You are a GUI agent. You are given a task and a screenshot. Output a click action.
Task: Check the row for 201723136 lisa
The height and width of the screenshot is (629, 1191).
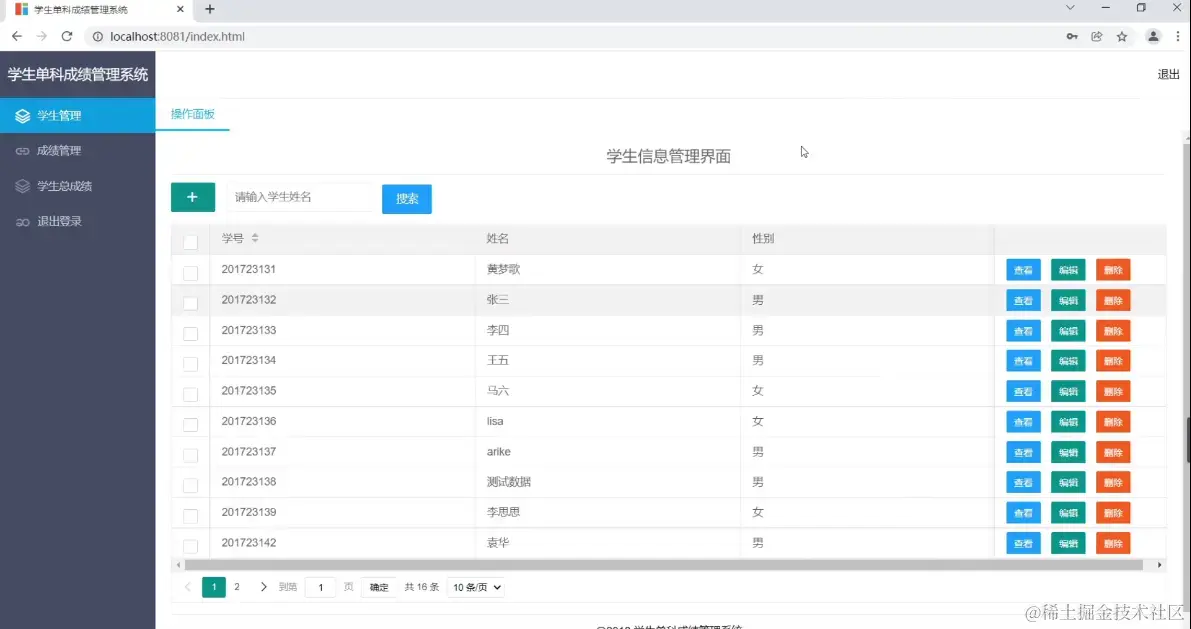pos(191,425)
